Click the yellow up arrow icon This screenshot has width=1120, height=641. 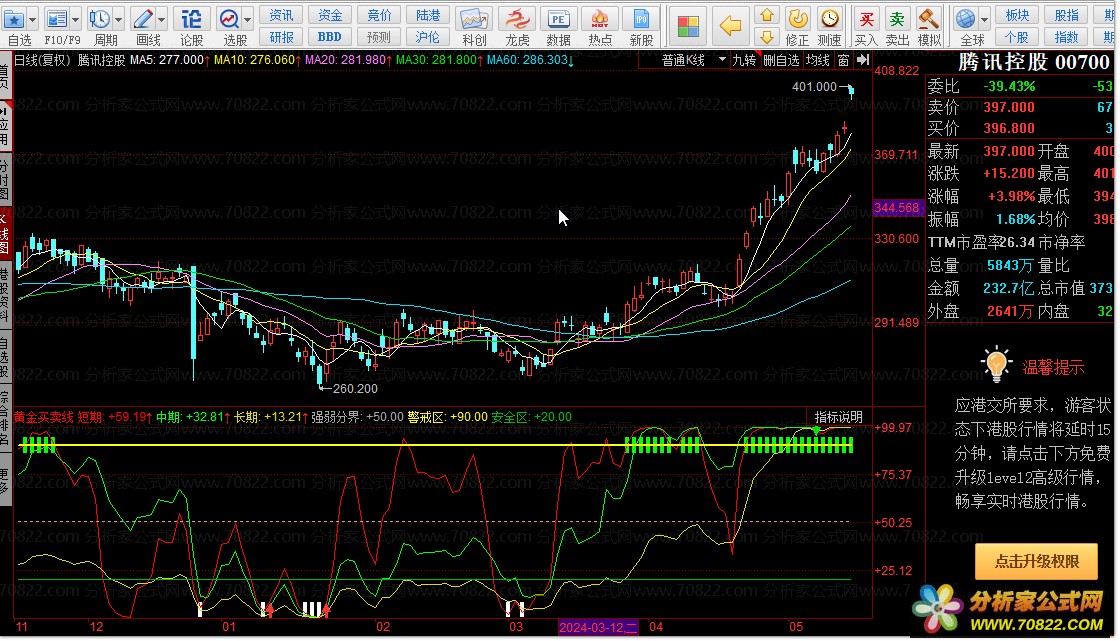766,15
